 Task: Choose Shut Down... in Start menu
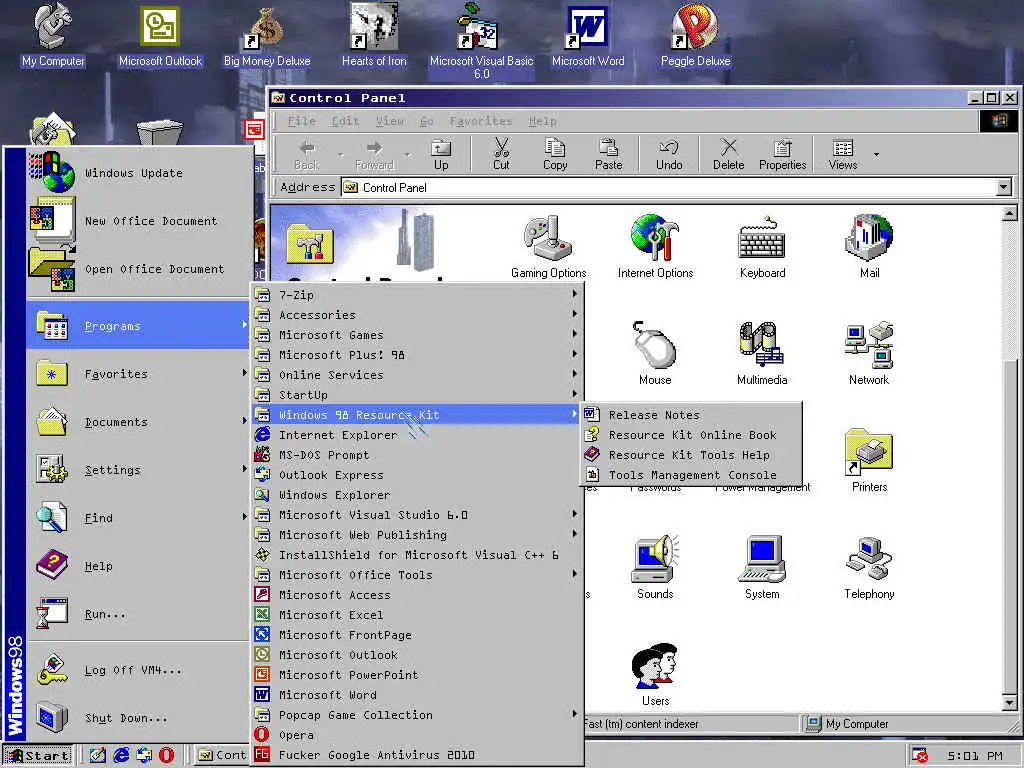(138, 718)
